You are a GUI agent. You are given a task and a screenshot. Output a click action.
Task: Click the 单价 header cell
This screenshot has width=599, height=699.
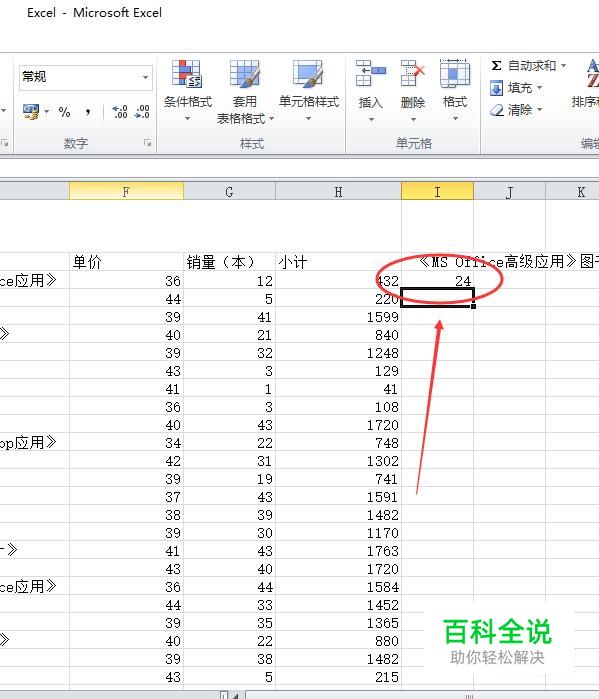click(x=126, y=262)
